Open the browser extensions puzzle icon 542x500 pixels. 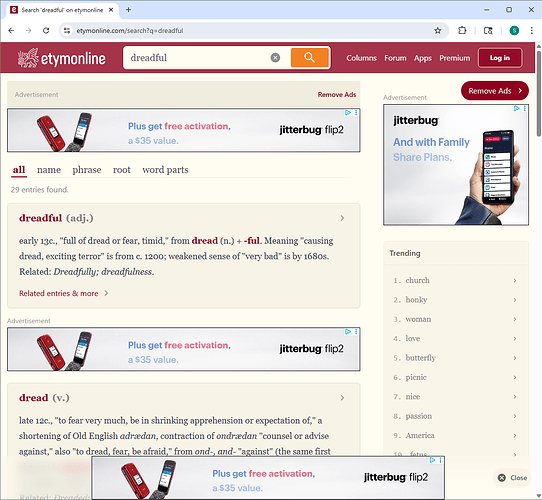[462, 30]
